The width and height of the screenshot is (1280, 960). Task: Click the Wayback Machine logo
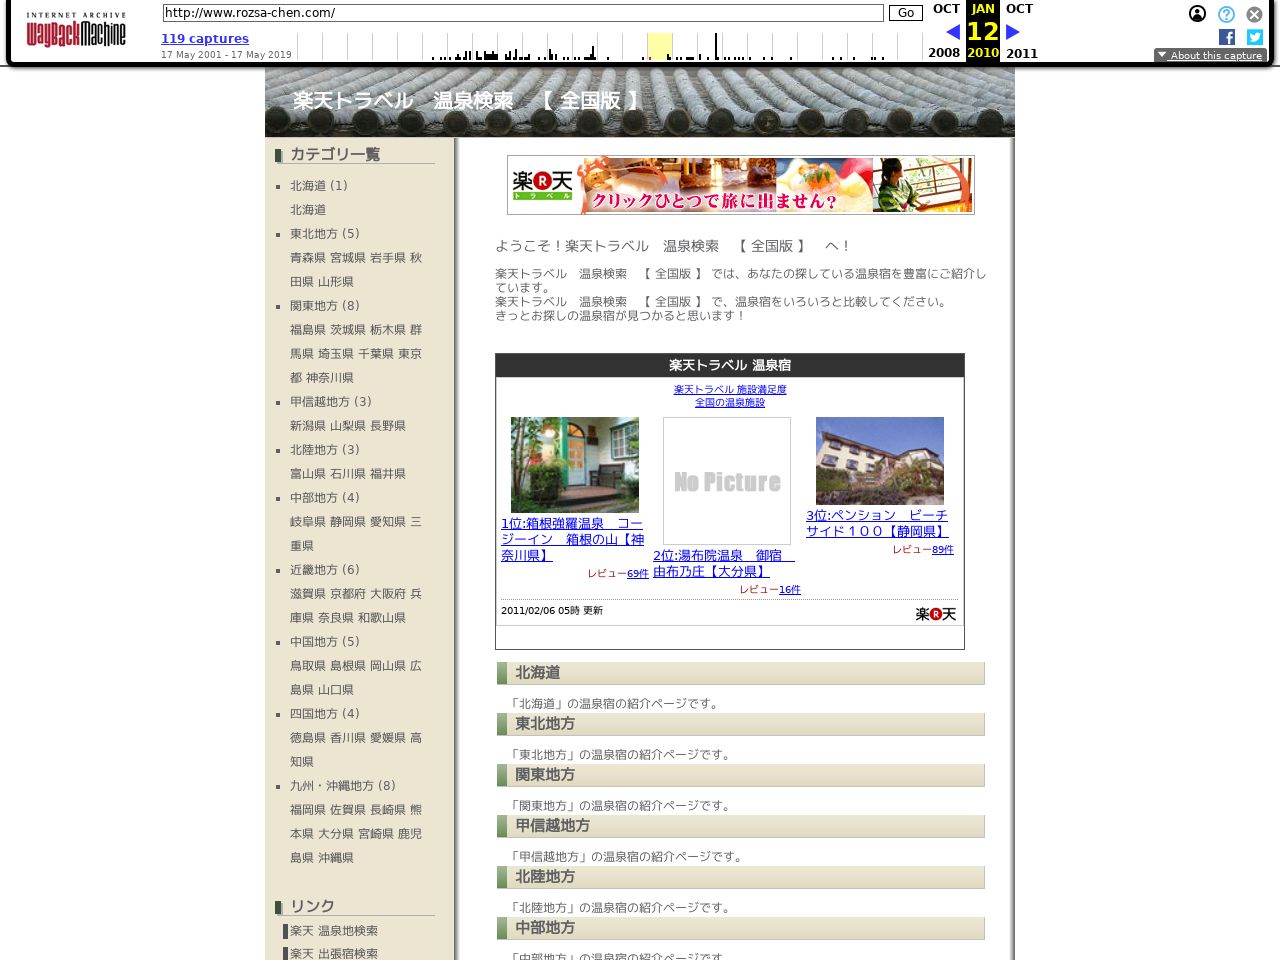(75, 31)
